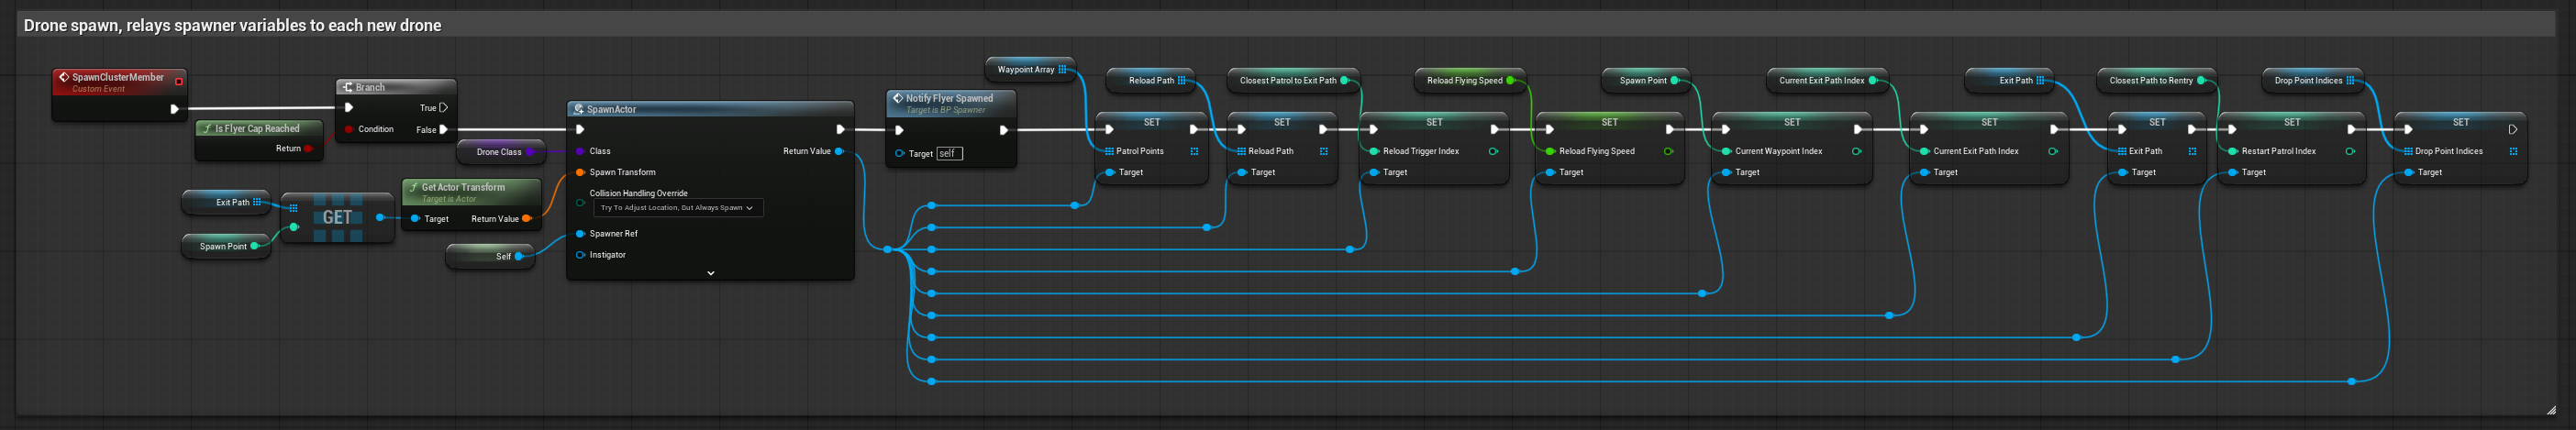Click the Instigator pin on SpawnActor

(x=580, y=255)
